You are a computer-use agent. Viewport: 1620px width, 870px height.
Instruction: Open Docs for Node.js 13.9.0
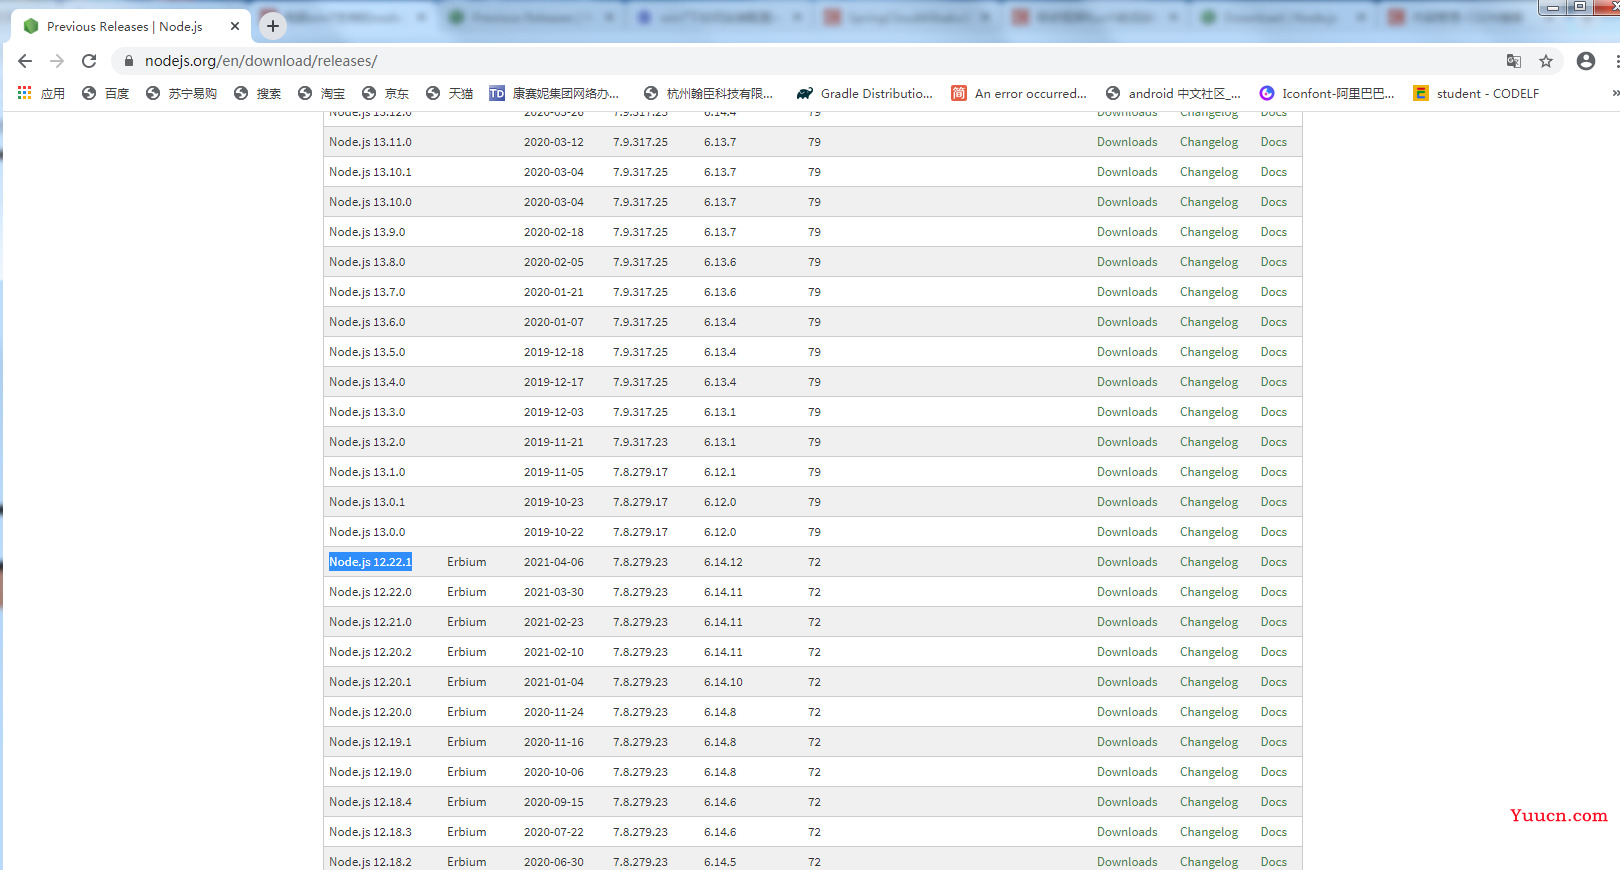(1274, 232)
